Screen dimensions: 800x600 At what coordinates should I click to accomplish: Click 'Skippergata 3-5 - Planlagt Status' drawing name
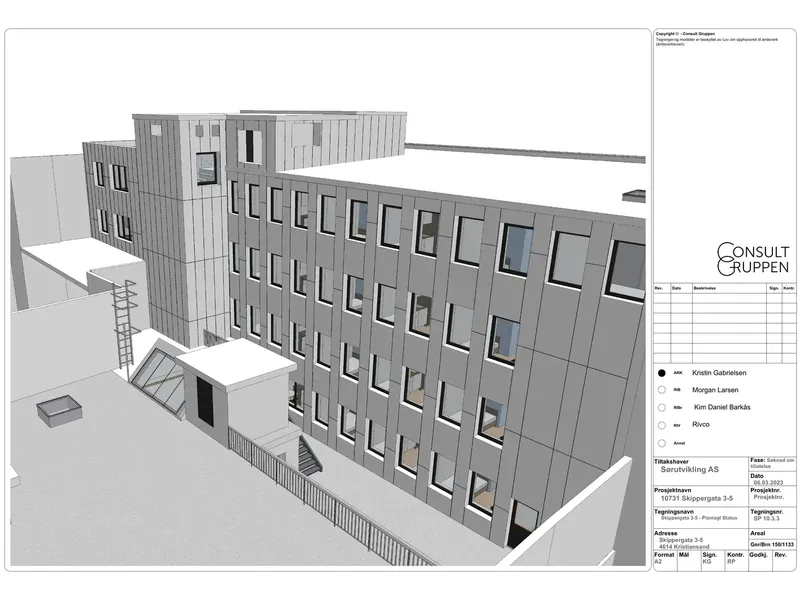pos(699,518)
